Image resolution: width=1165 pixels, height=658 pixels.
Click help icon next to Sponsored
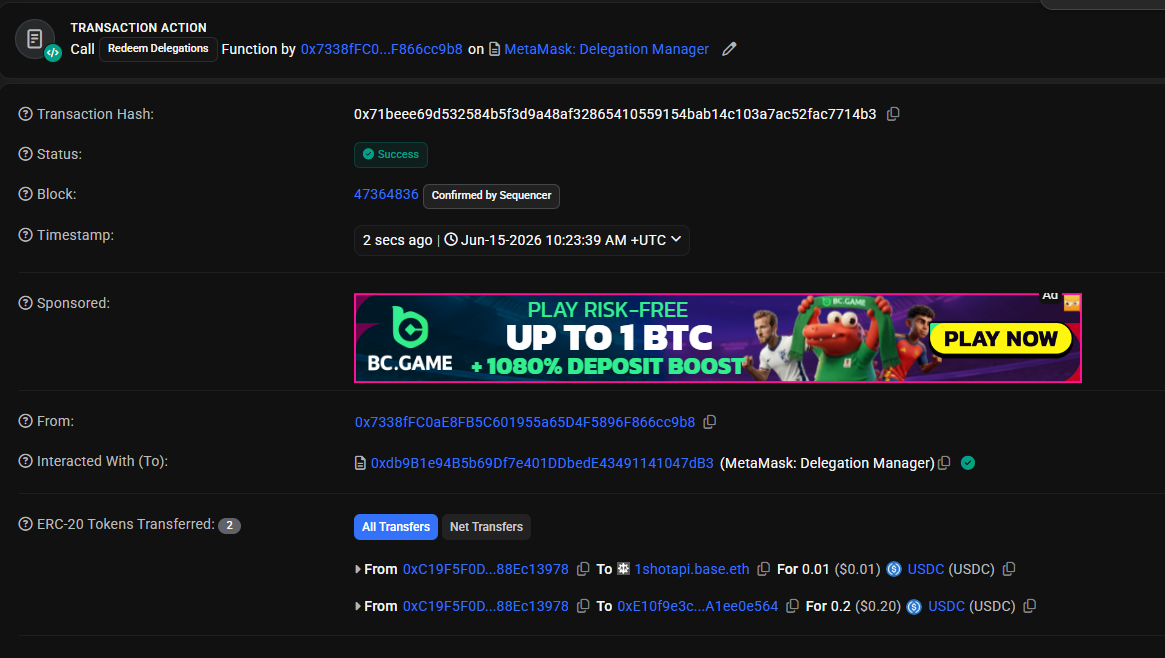[25, 303]
